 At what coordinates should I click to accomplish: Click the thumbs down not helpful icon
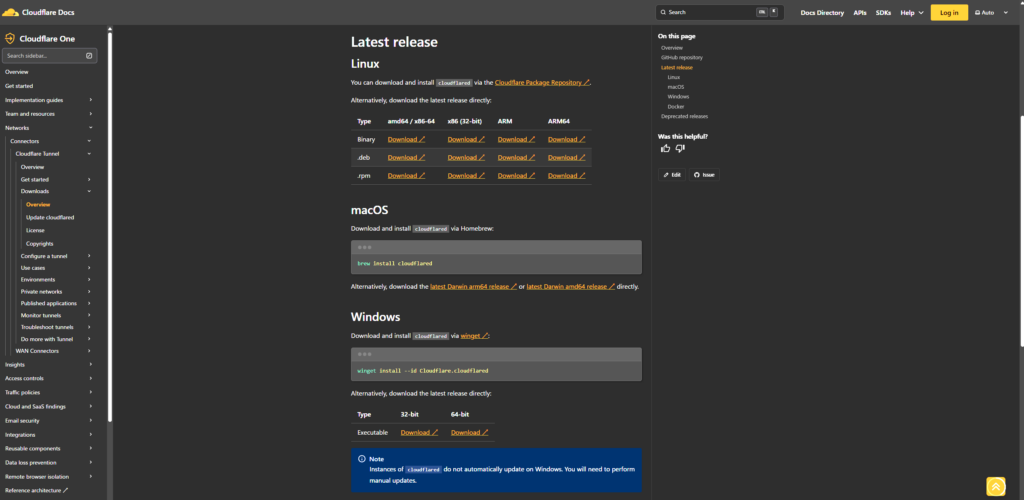[x=680, y=148]
